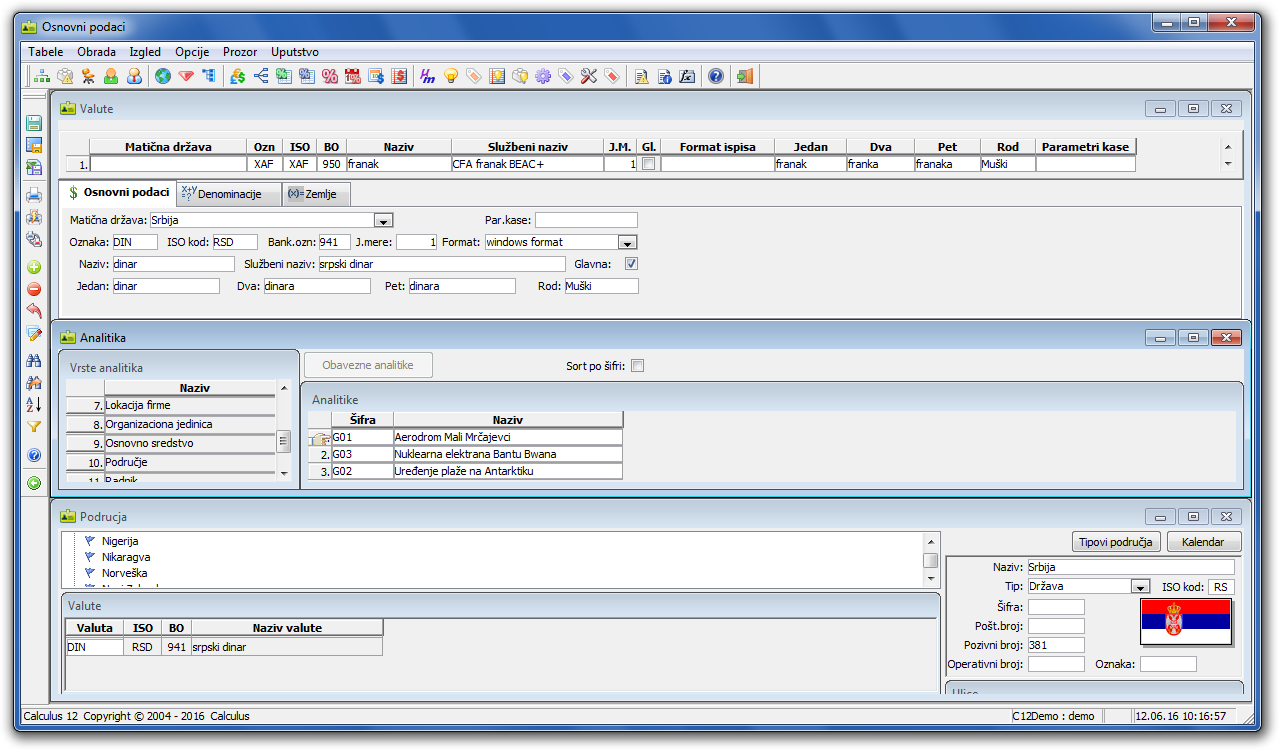Click the wrench and screwdriver tools icon
1280x751 pixels.
pyautogui.click(x=588, y=76)
